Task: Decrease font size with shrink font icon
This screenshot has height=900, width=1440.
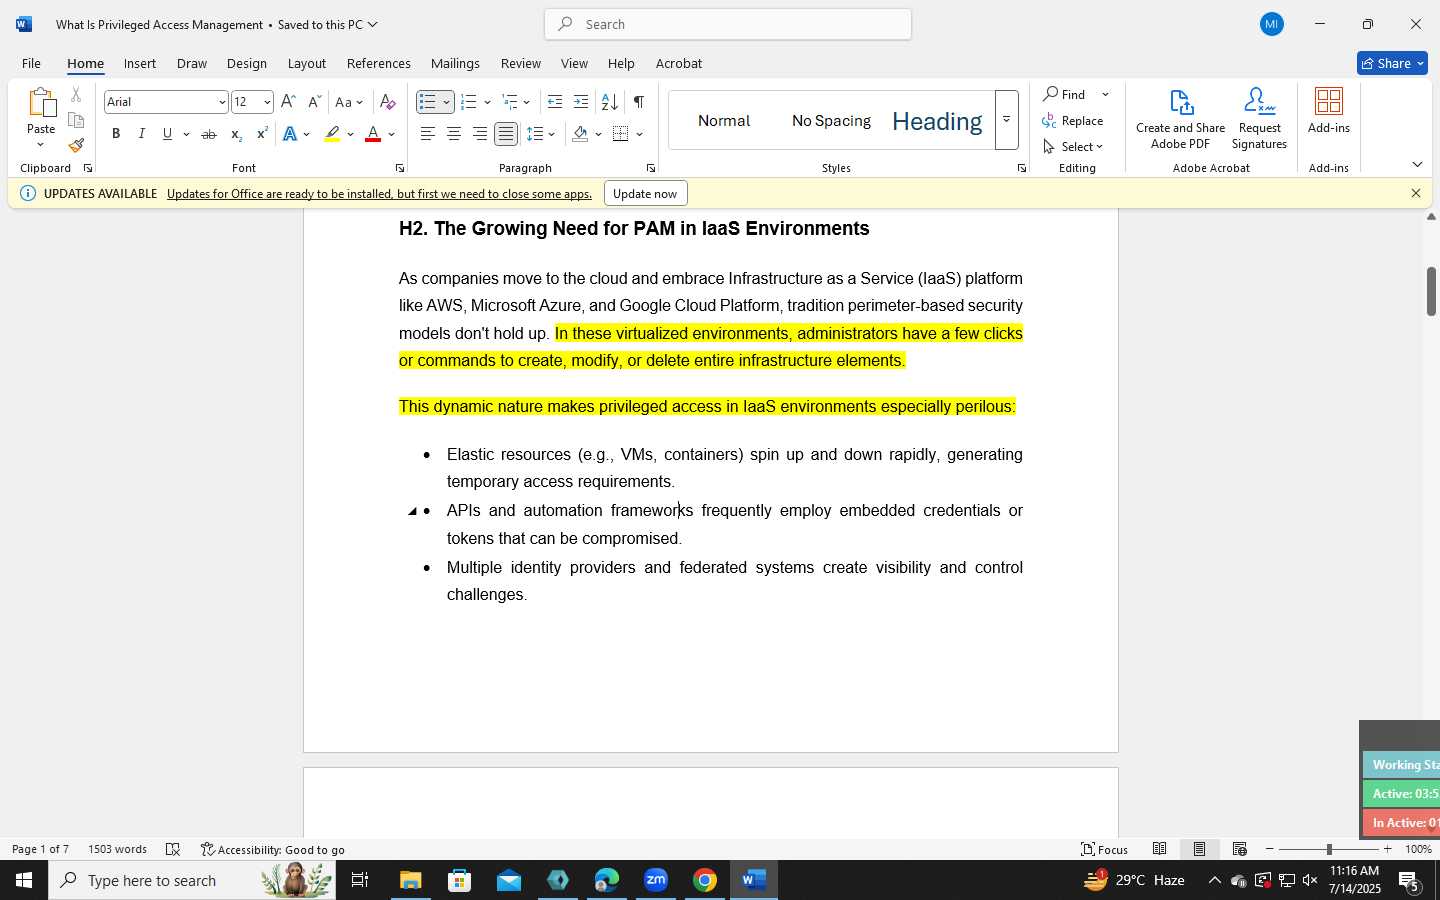Action: click(314, 102)
